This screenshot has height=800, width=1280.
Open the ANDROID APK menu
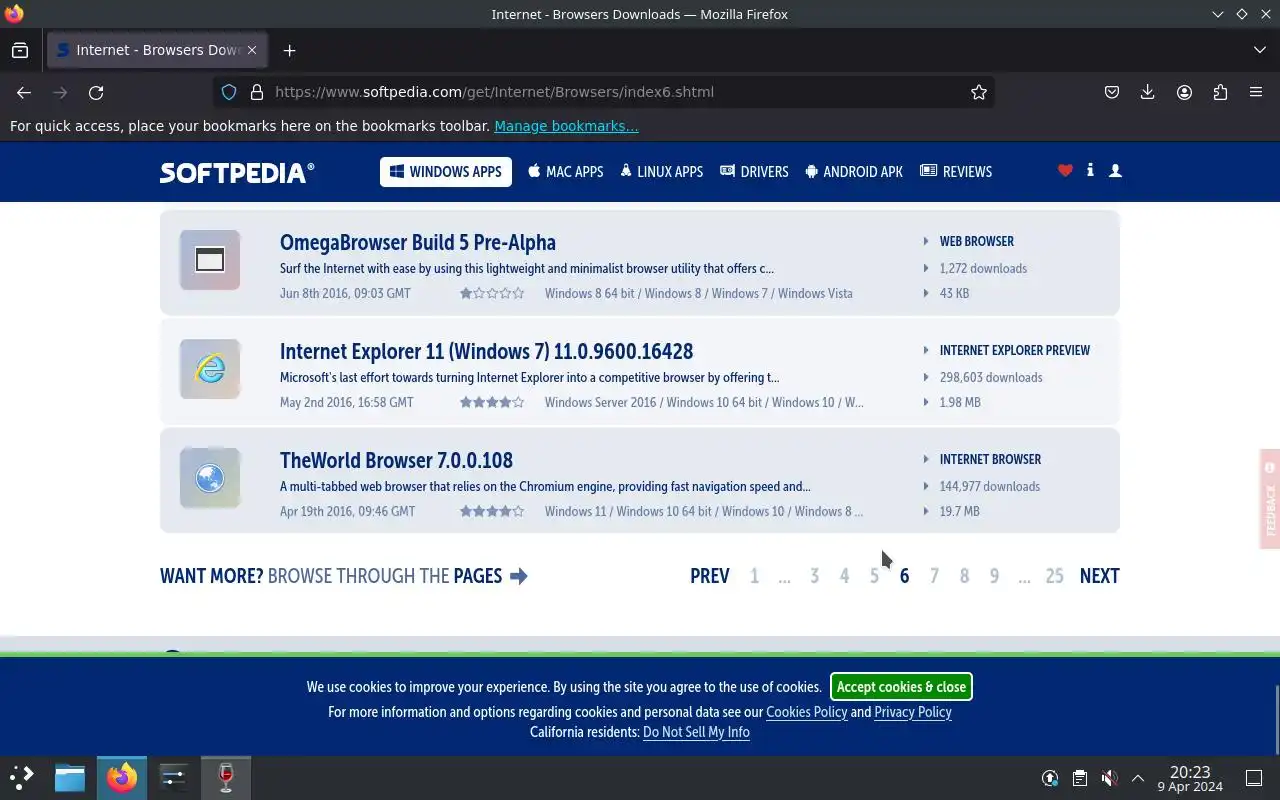[854, 172]
